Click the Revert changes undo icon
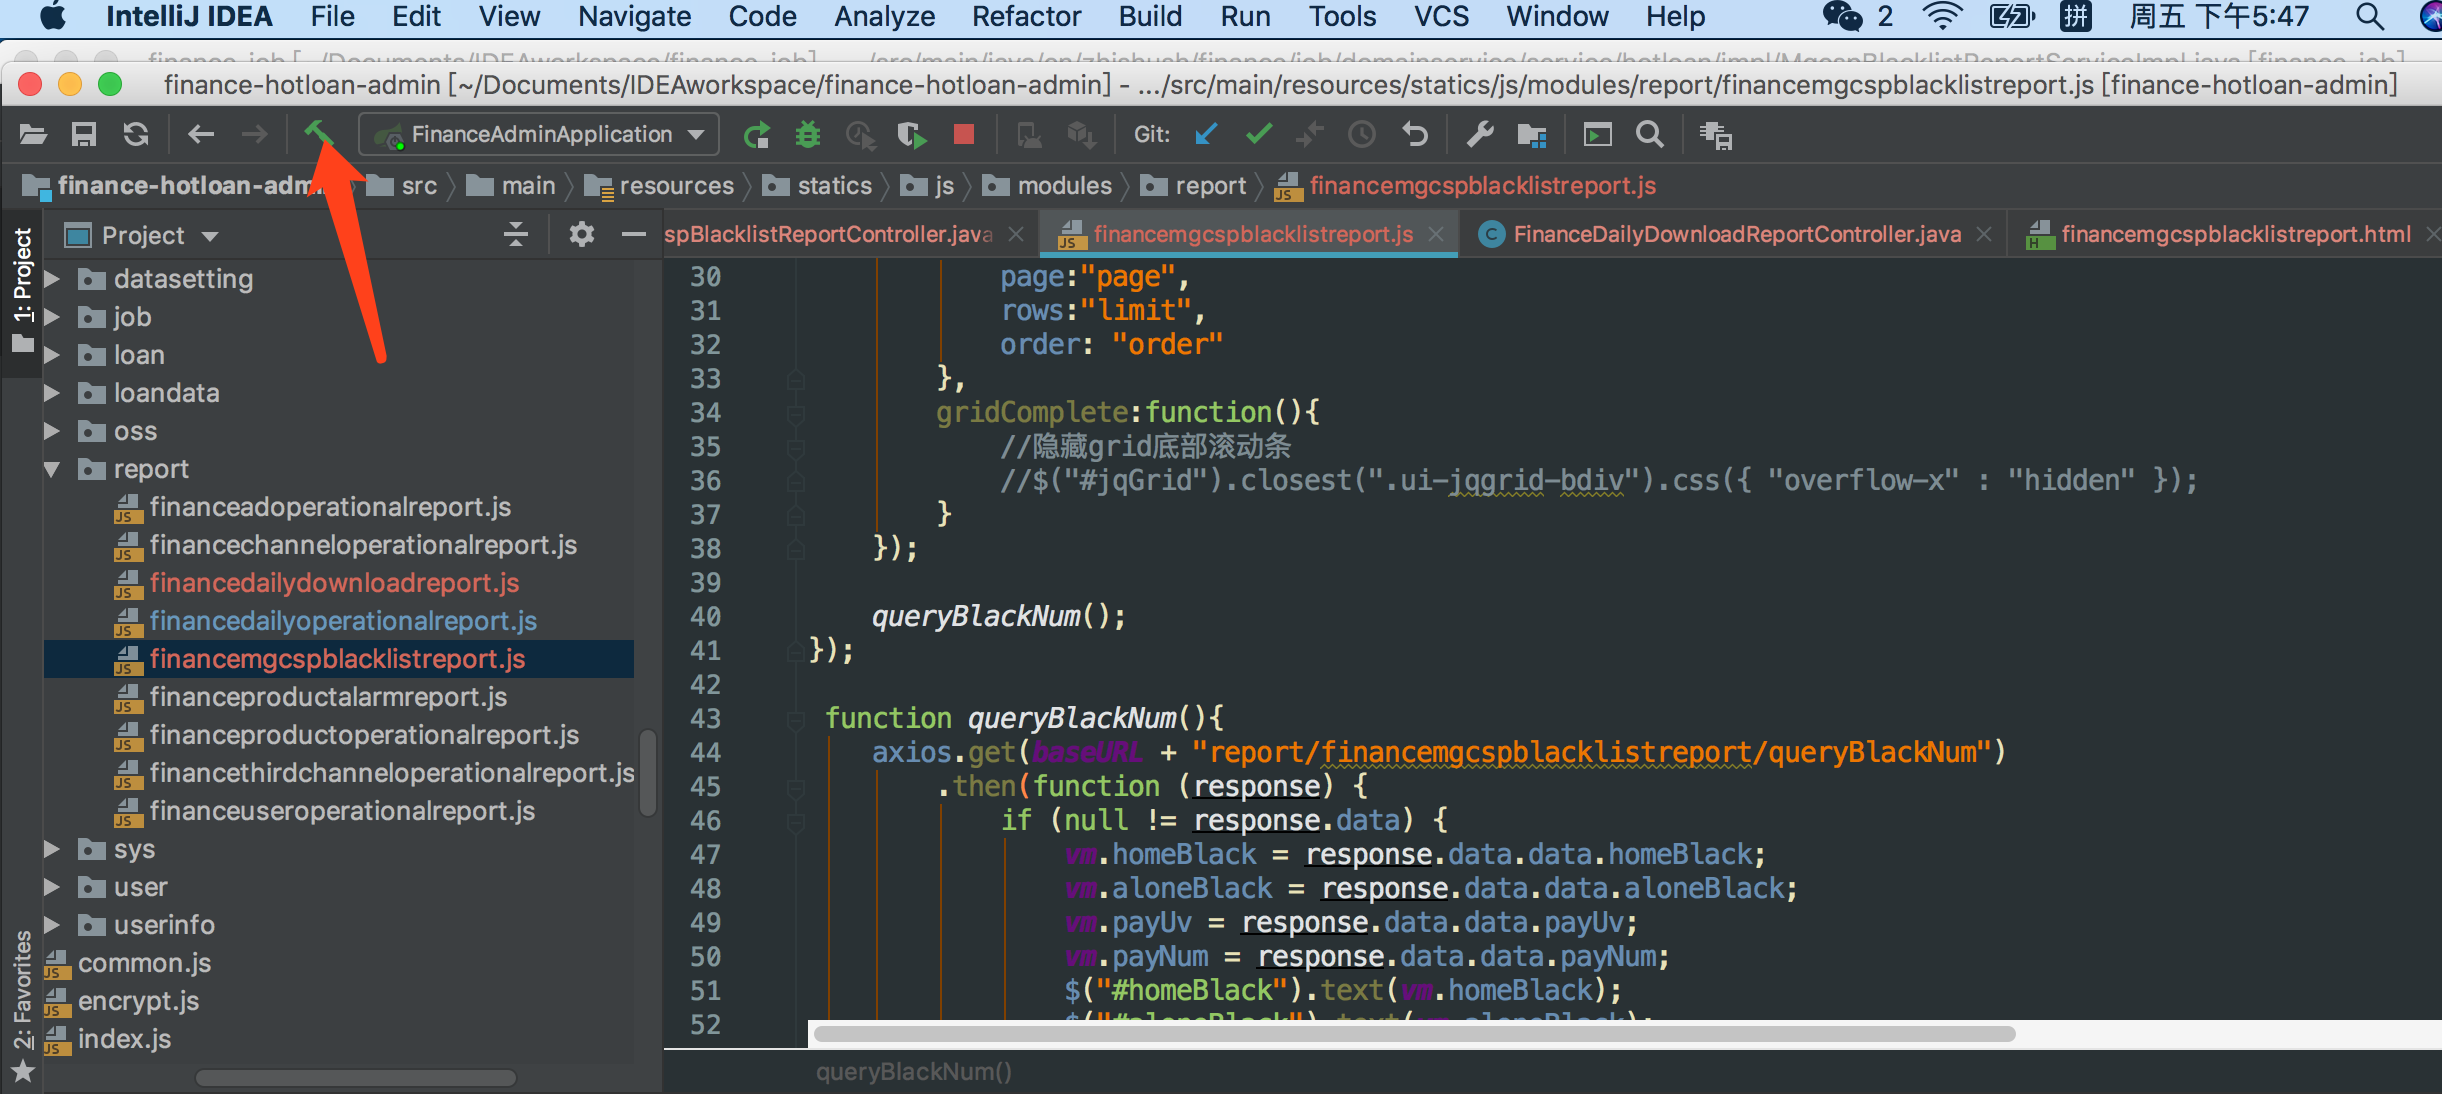This screenshot has width=2442, height=1094. click(x=1414, y=139)
